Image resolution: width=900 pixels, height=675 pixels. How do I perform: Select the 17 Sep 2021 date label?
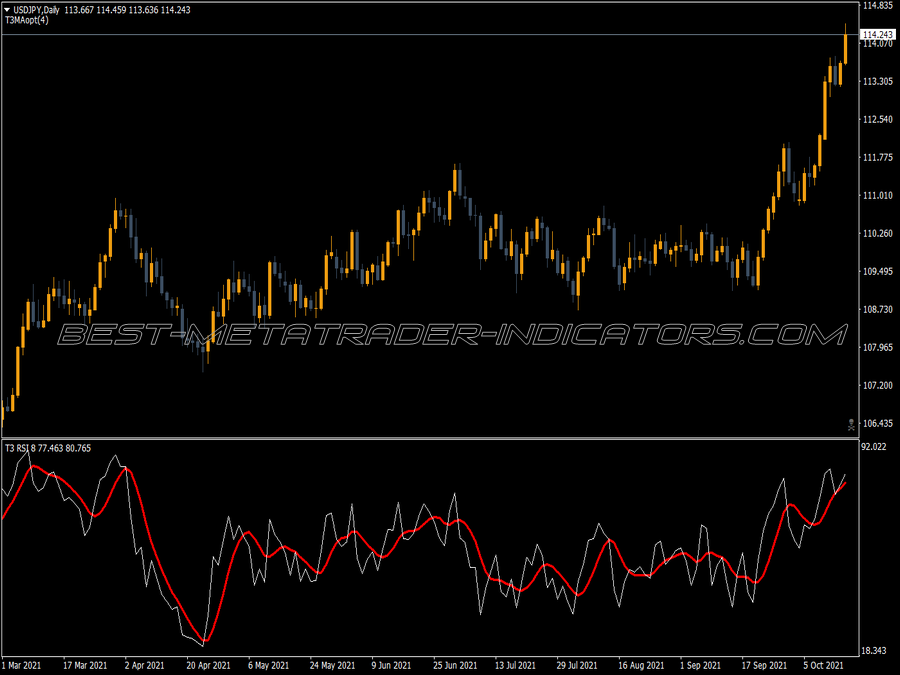[763, 666]
